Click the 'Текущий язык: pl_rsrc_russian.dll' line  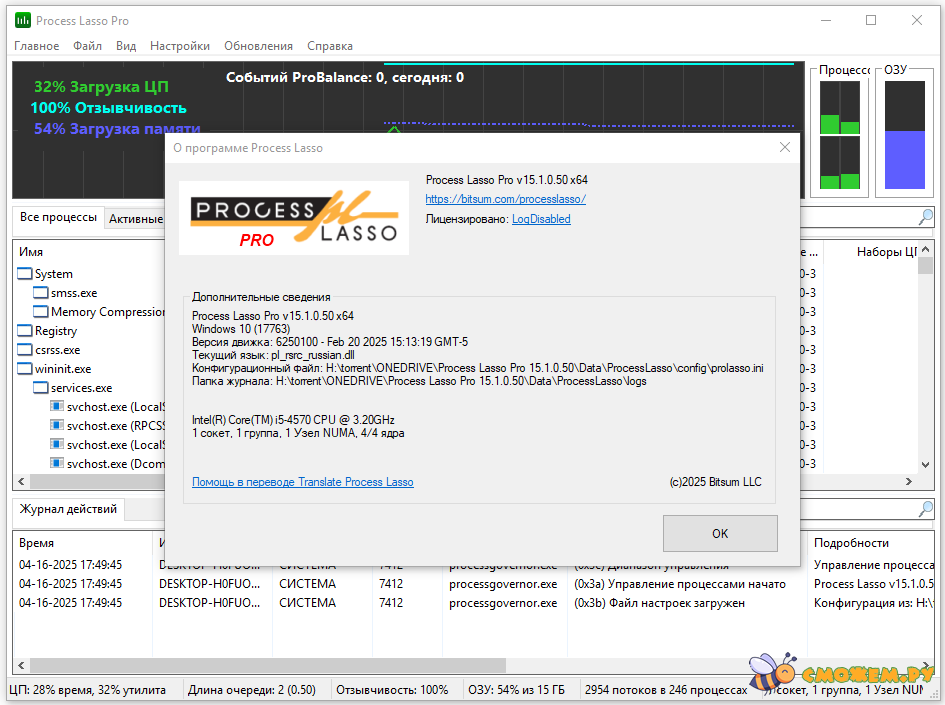point(273,355)
